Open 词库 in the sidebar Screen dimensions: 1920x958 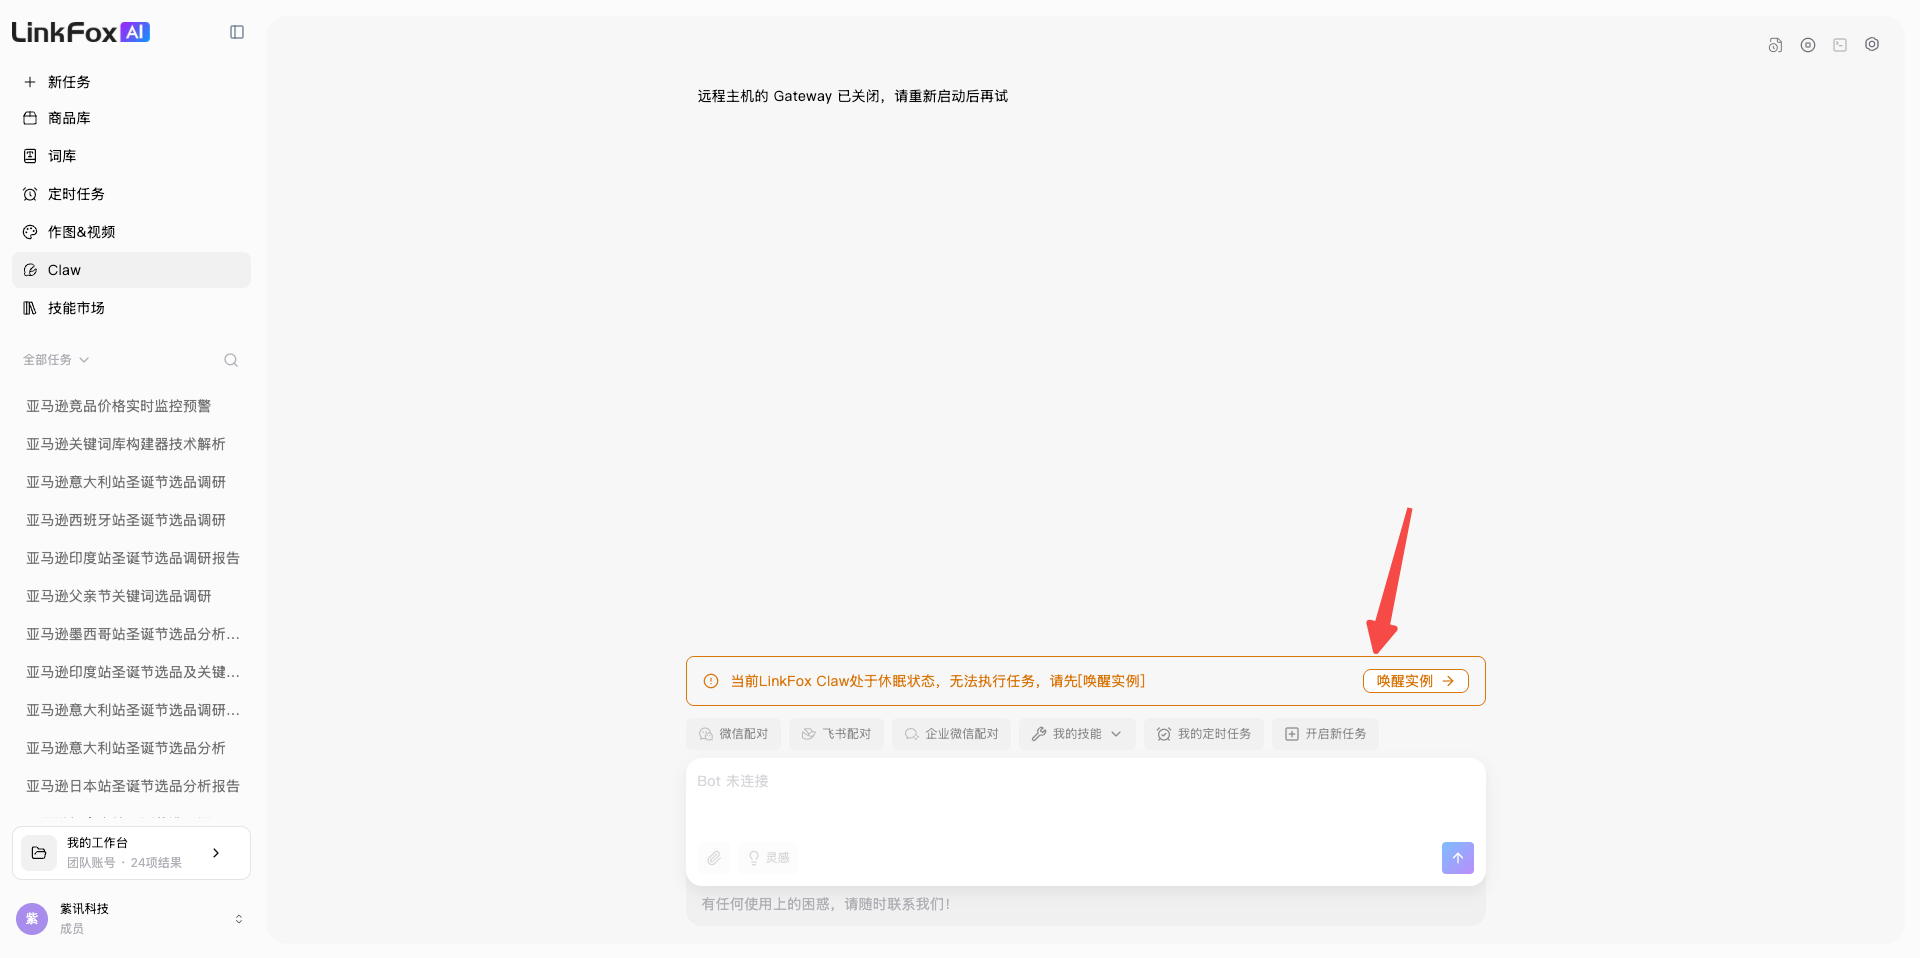(x=131, y=156)
